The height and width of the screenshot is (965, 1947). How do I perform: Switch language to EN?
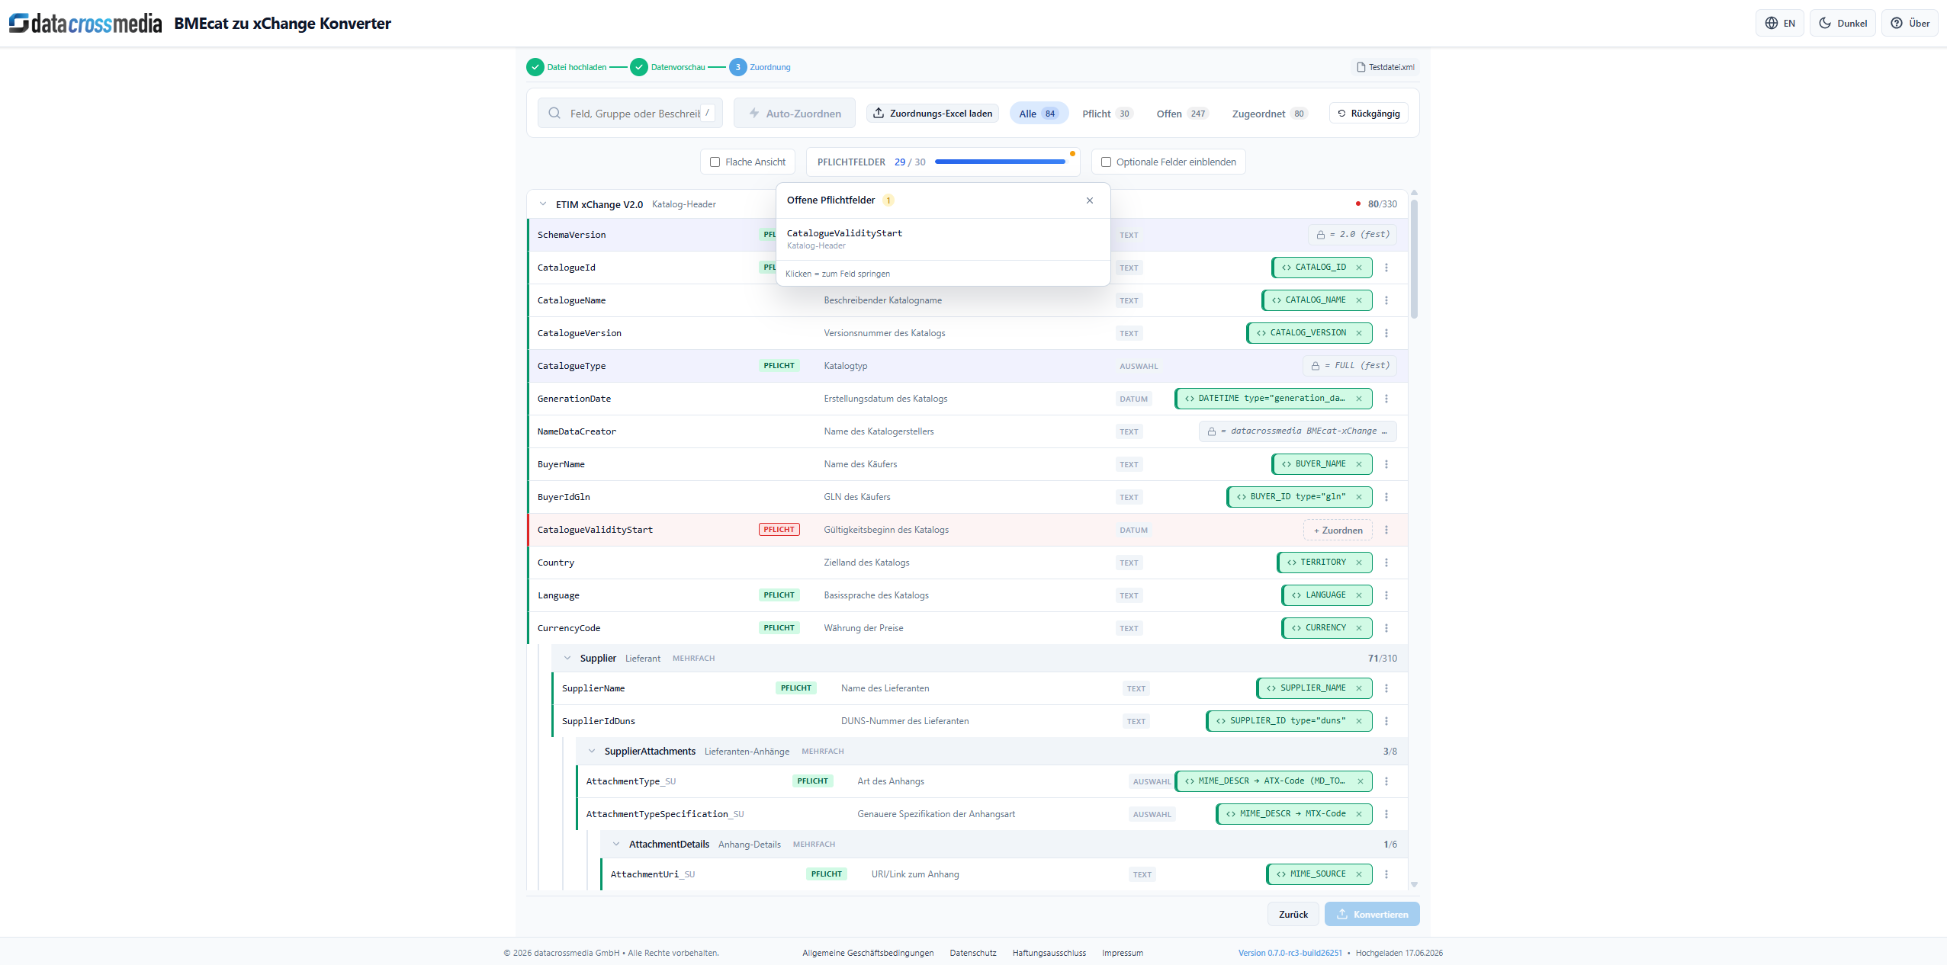[x=1780, y=23]
